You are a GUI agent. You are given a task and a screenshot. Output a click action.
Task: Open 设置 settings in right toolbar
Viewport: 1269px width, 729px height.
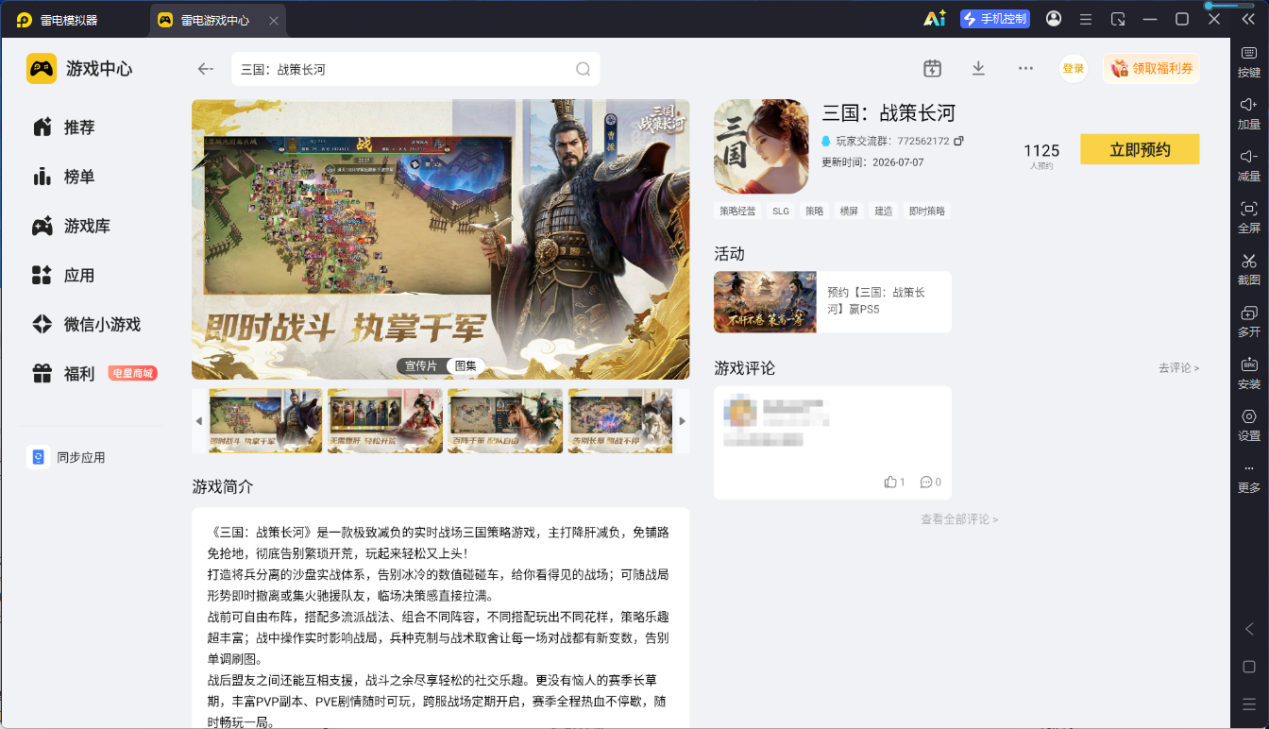point(1249,425)
